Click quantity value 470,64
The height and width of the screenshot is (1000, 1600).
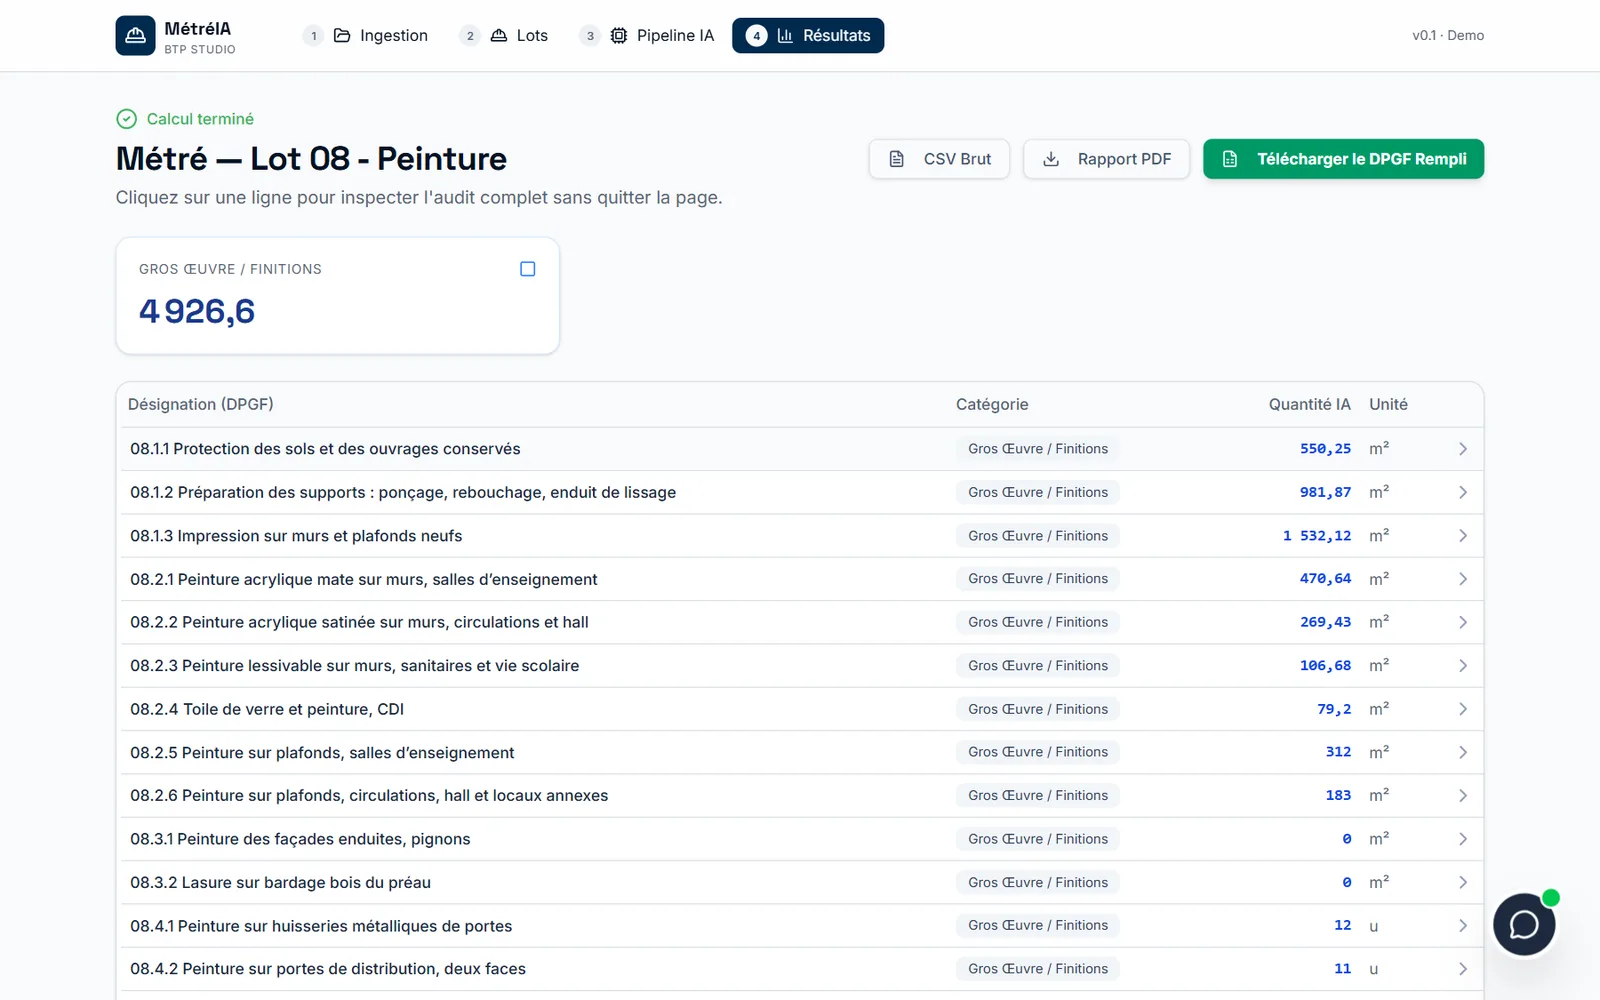point(1325,579)
